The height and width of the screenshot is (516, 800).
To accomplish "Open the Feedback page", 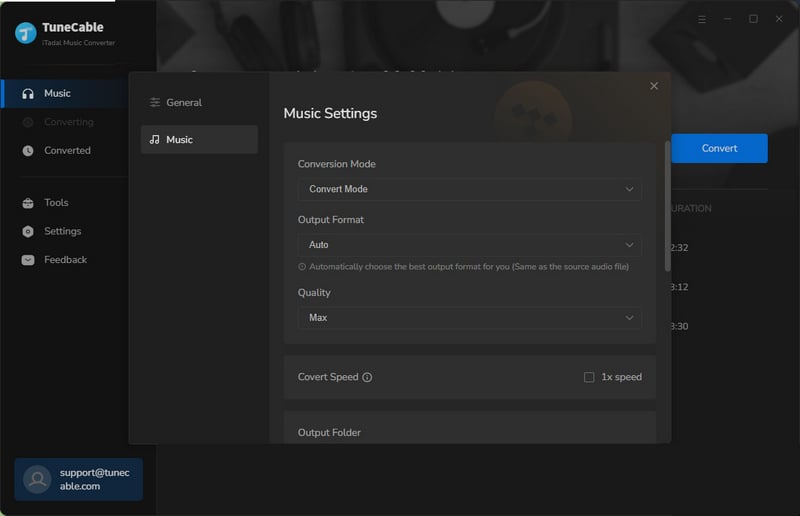I will 64,260.
